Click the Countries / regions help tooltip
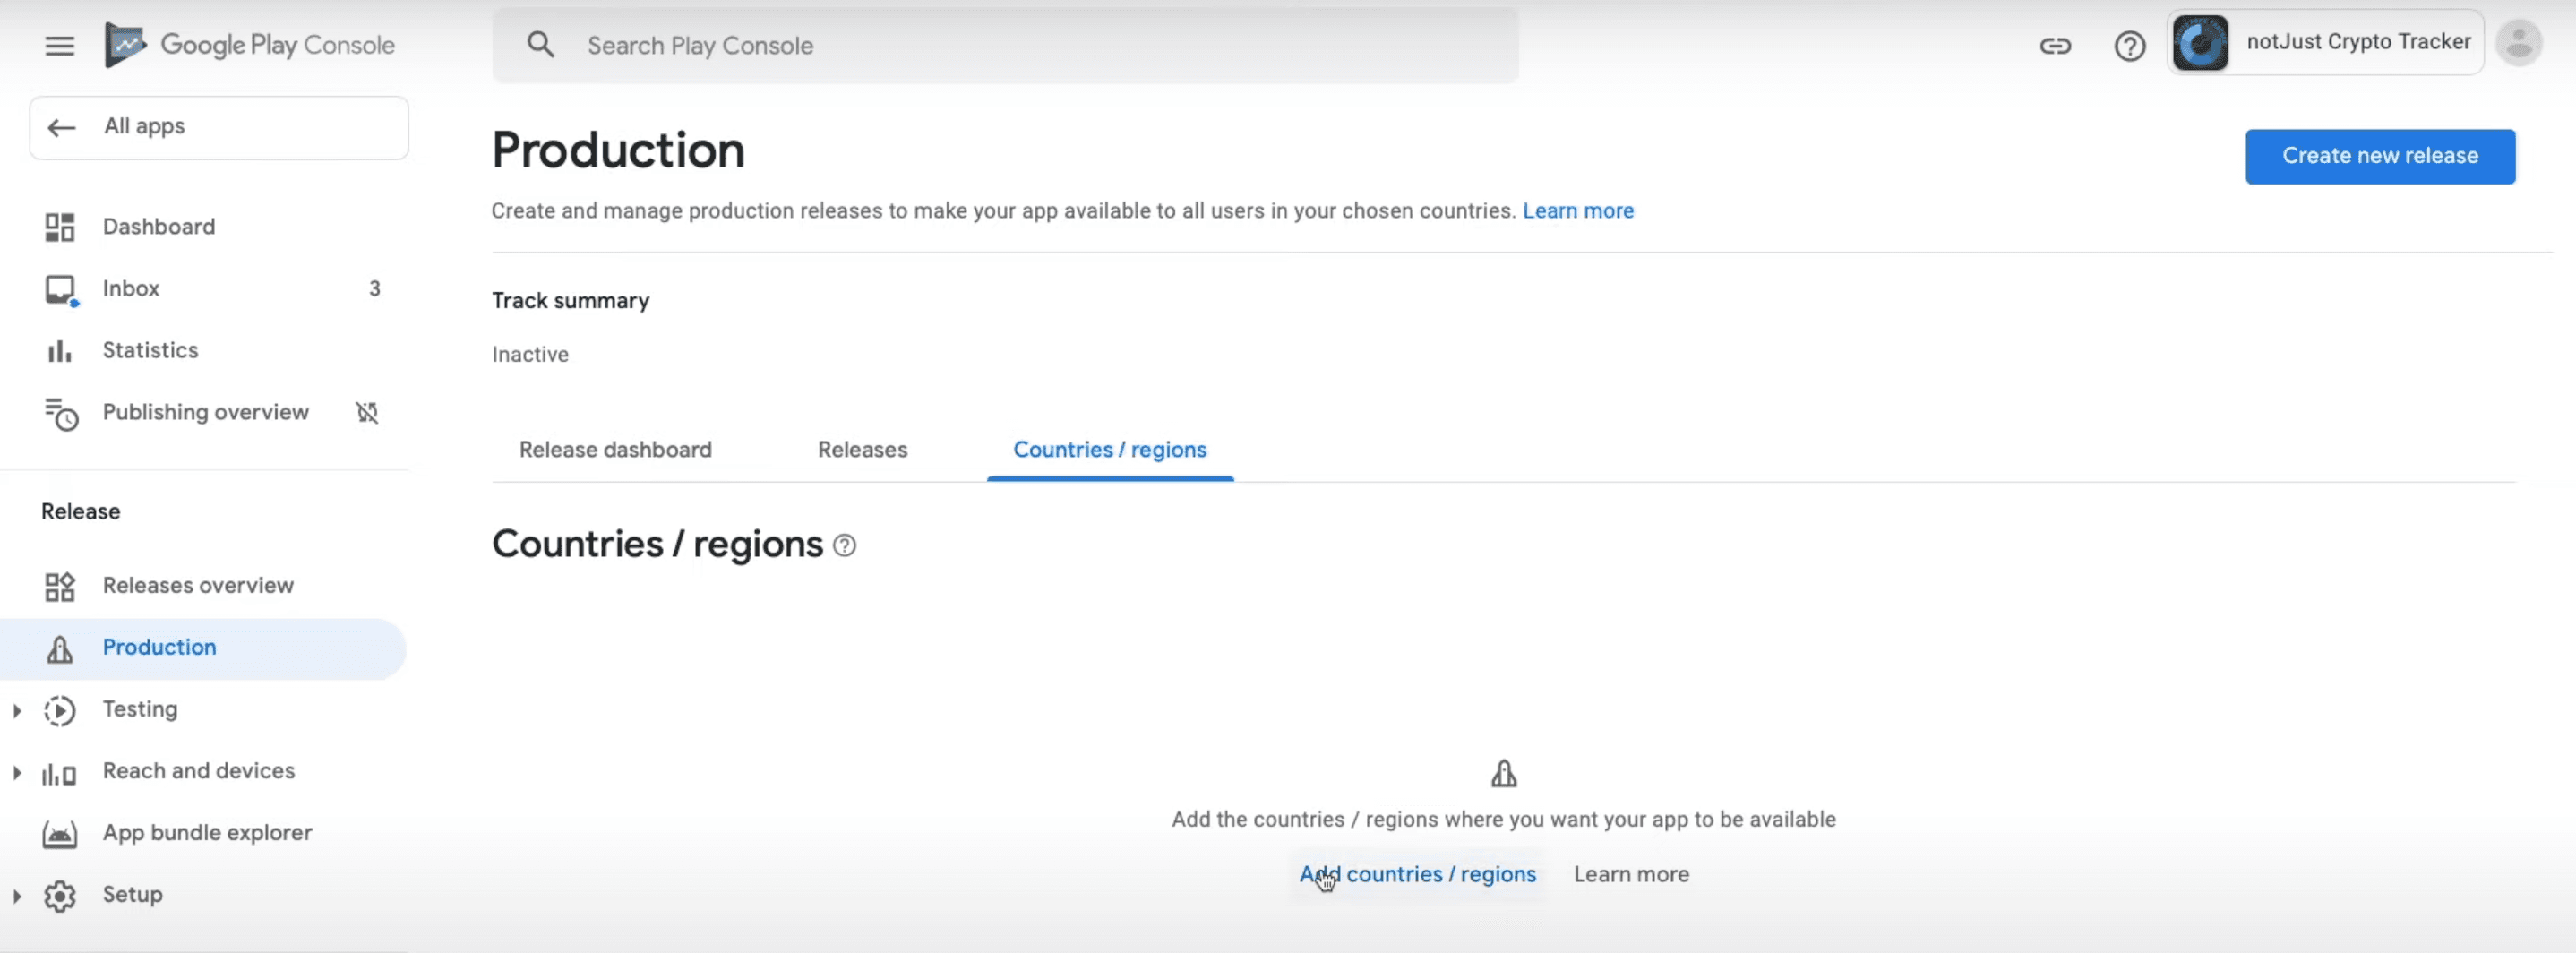The width and height of the screenshot is (2576, 953). [x=843, y=546]
